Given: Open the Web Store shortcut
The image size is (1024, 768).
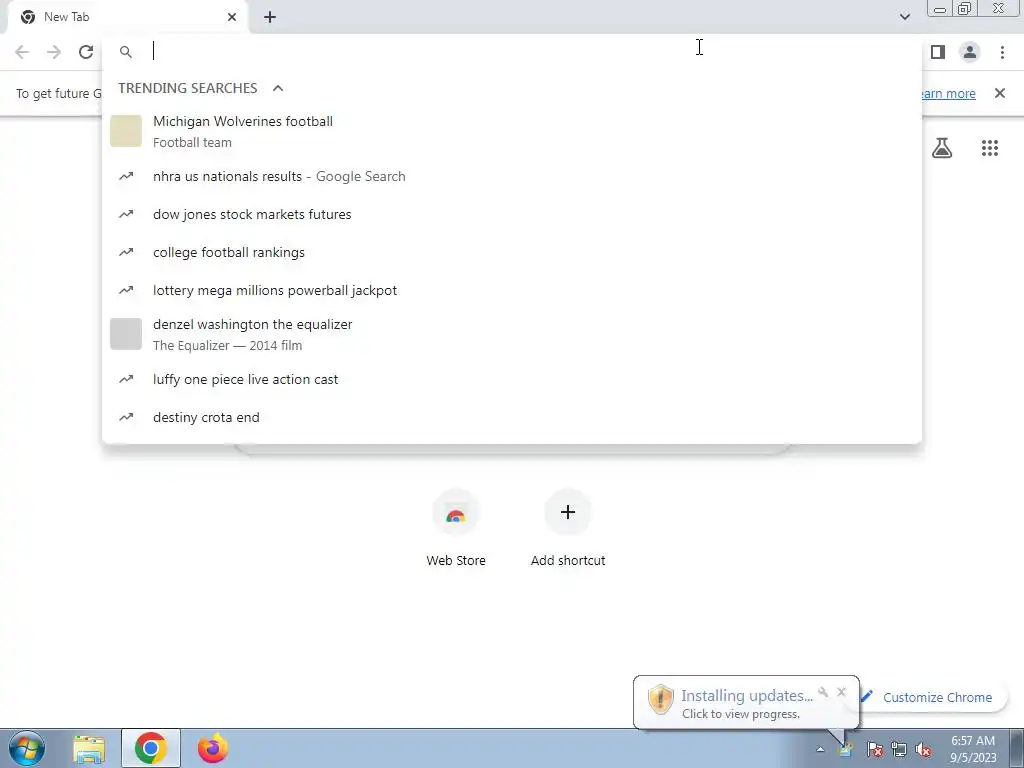Looking at the screenshot, I should [456, 528].
